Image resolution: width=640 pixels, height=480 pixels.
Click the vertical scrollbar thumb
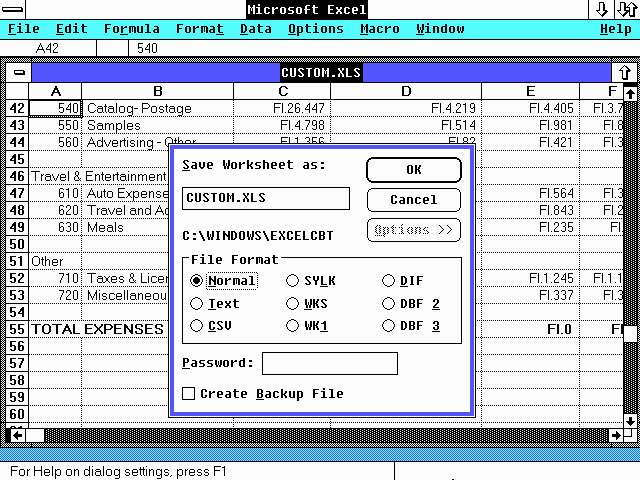click(630, 334)
